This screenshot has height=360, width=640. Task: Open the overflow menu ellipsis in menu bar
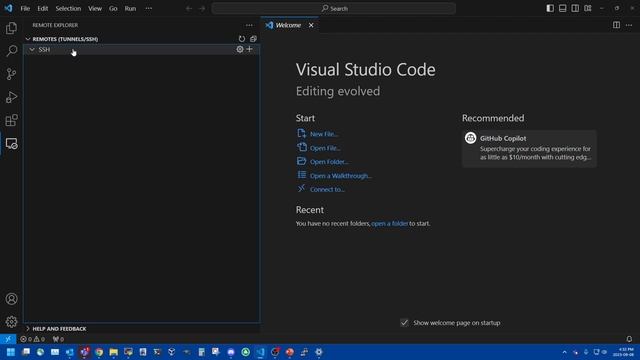[x=149, y=8]
